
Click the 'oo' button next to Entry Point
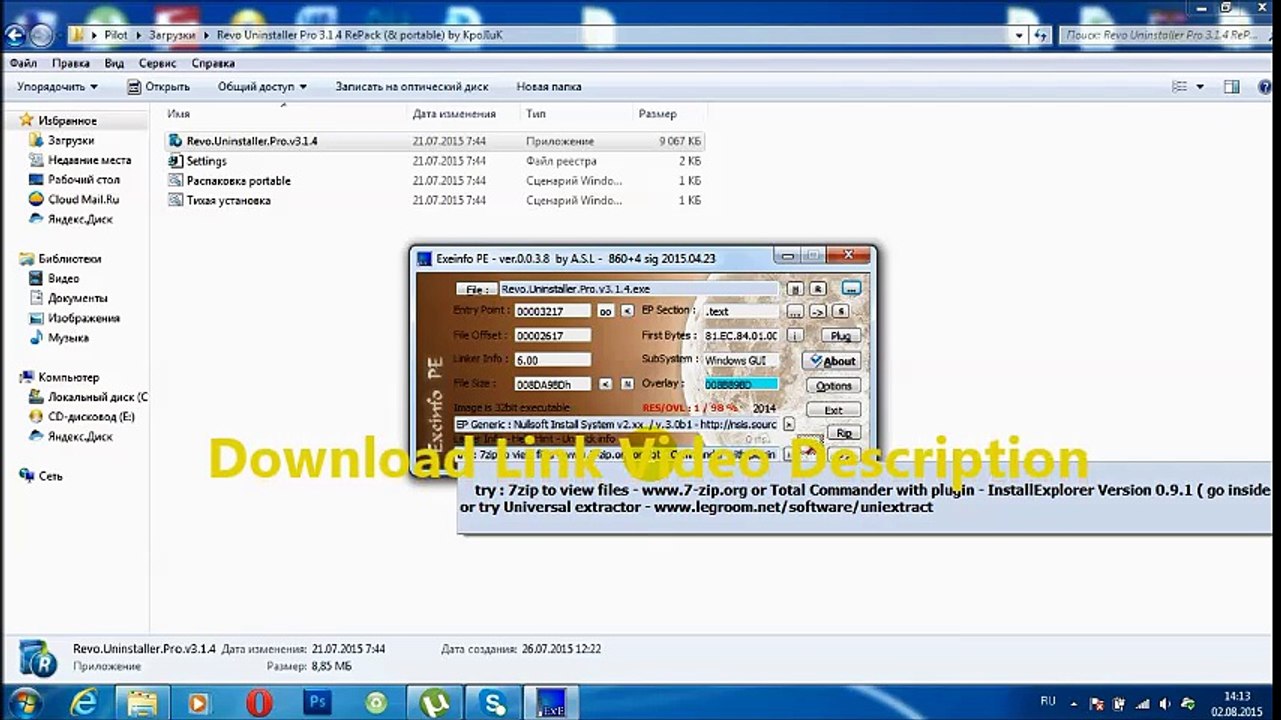[605, 311]
